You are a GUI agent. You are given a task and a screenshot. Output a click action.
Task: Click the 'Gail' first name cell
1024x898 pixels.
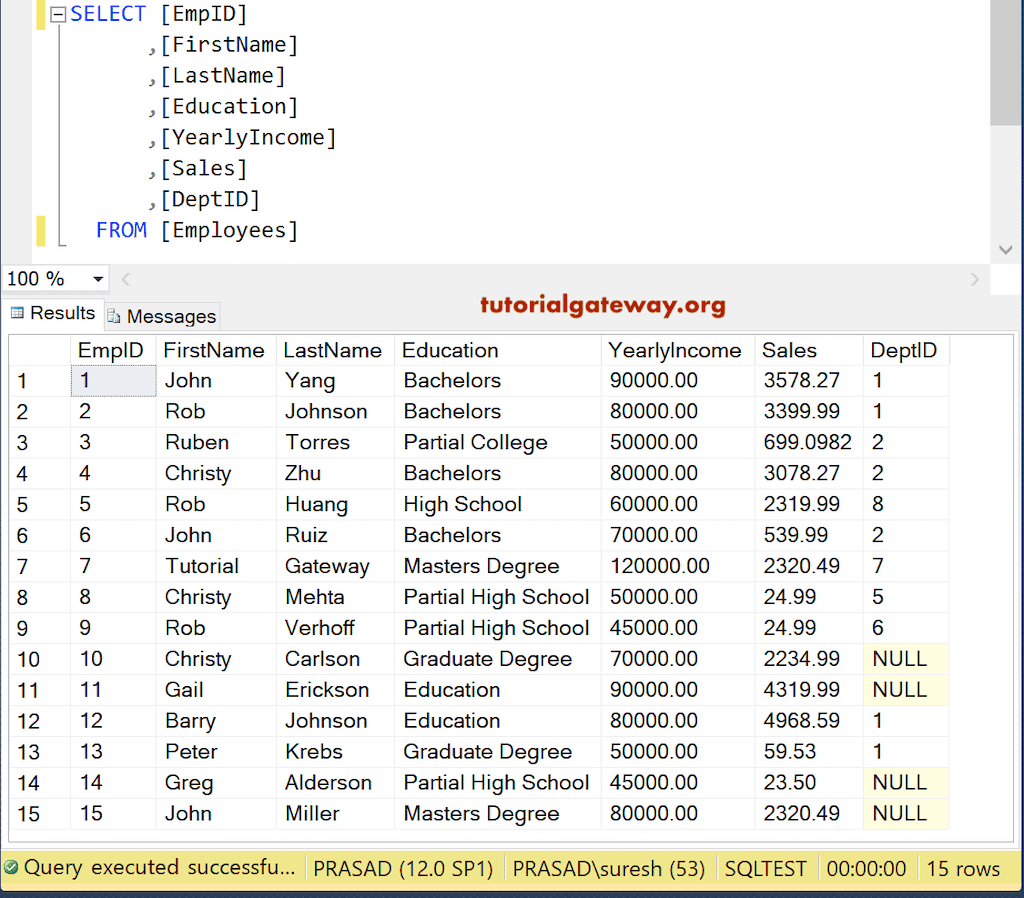pyautogui.click(x=216, y=690)
